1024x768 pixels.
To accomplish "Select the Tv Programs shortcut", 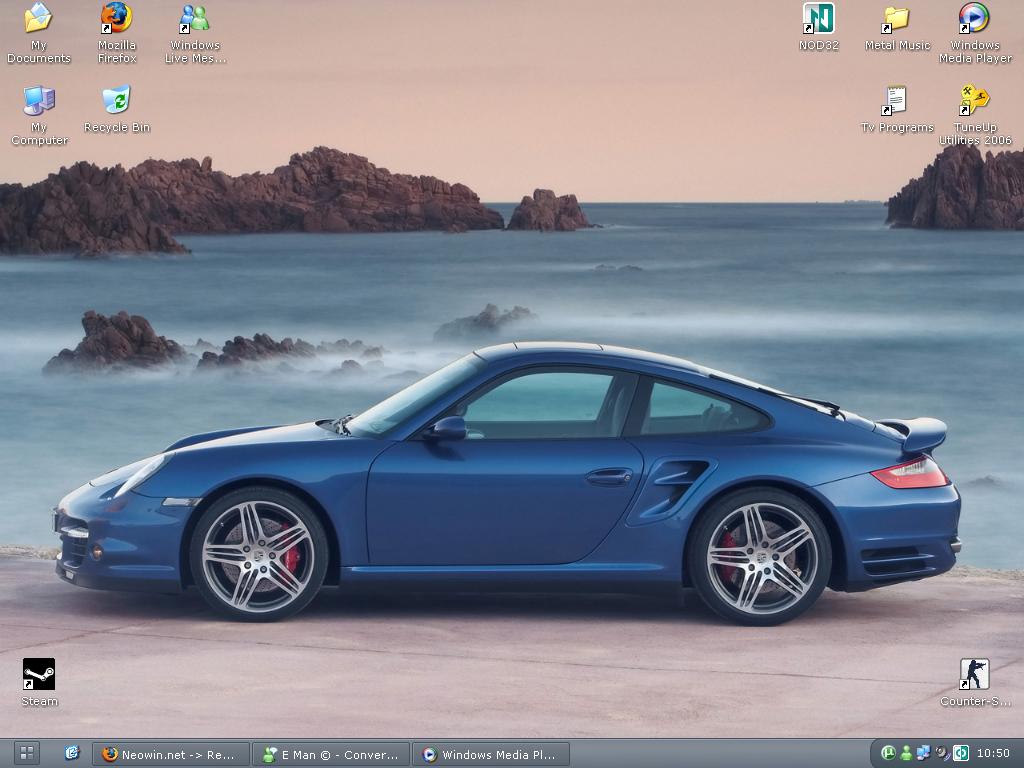I will tap(896, 101).
